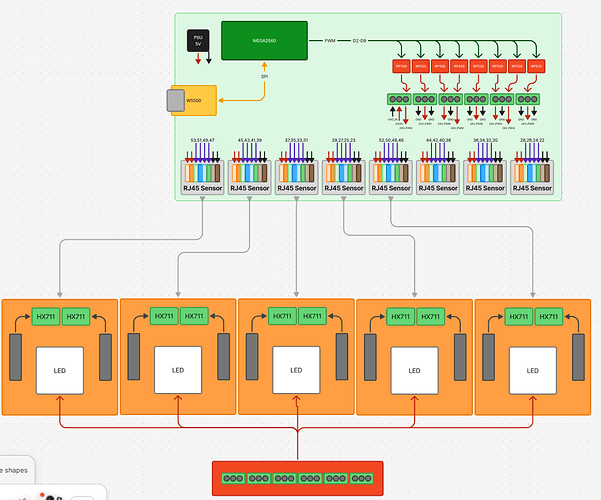Image resolution: width=601 pixels, height=500 pixels.
Task: Select LED box in the second orange panel
Action: (178, 370)
